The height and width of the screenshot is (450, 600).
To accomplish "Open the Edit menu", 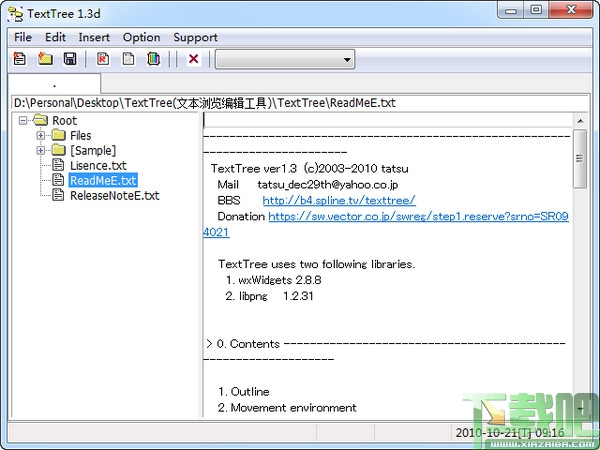I will [x=55, y=37].
